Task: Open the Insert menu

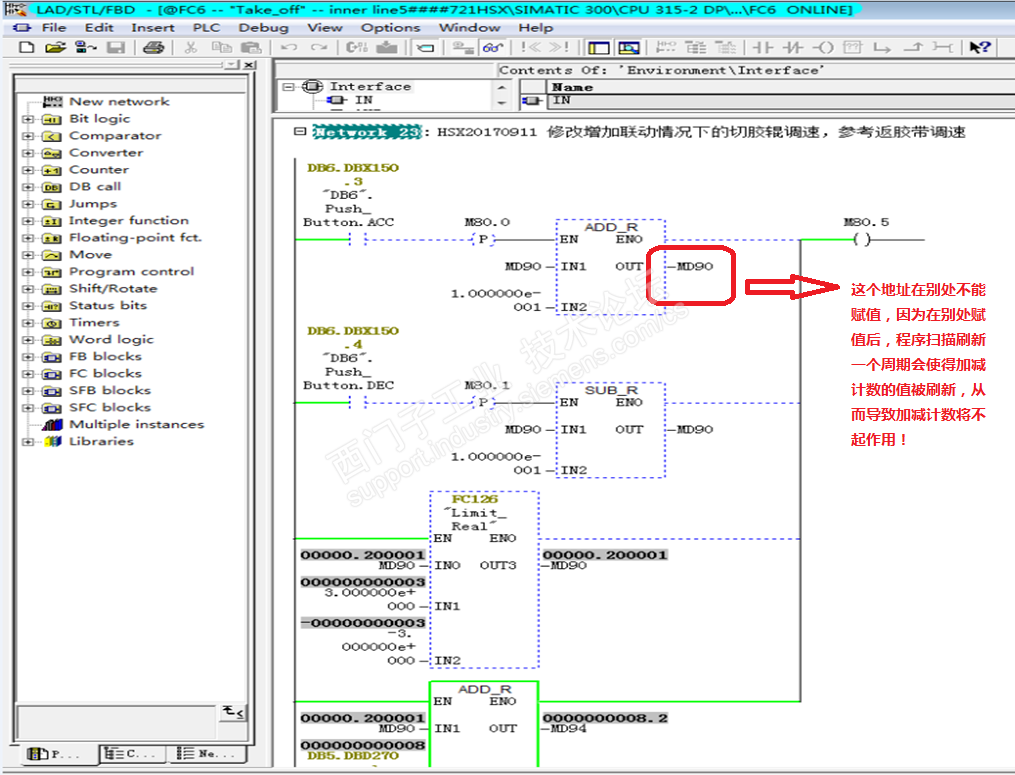Action: [153, 28]
